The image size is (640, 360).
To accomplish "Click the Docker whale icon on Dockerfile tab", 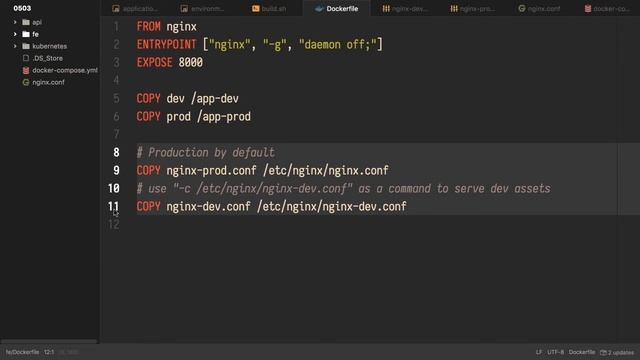I will 319,9.
